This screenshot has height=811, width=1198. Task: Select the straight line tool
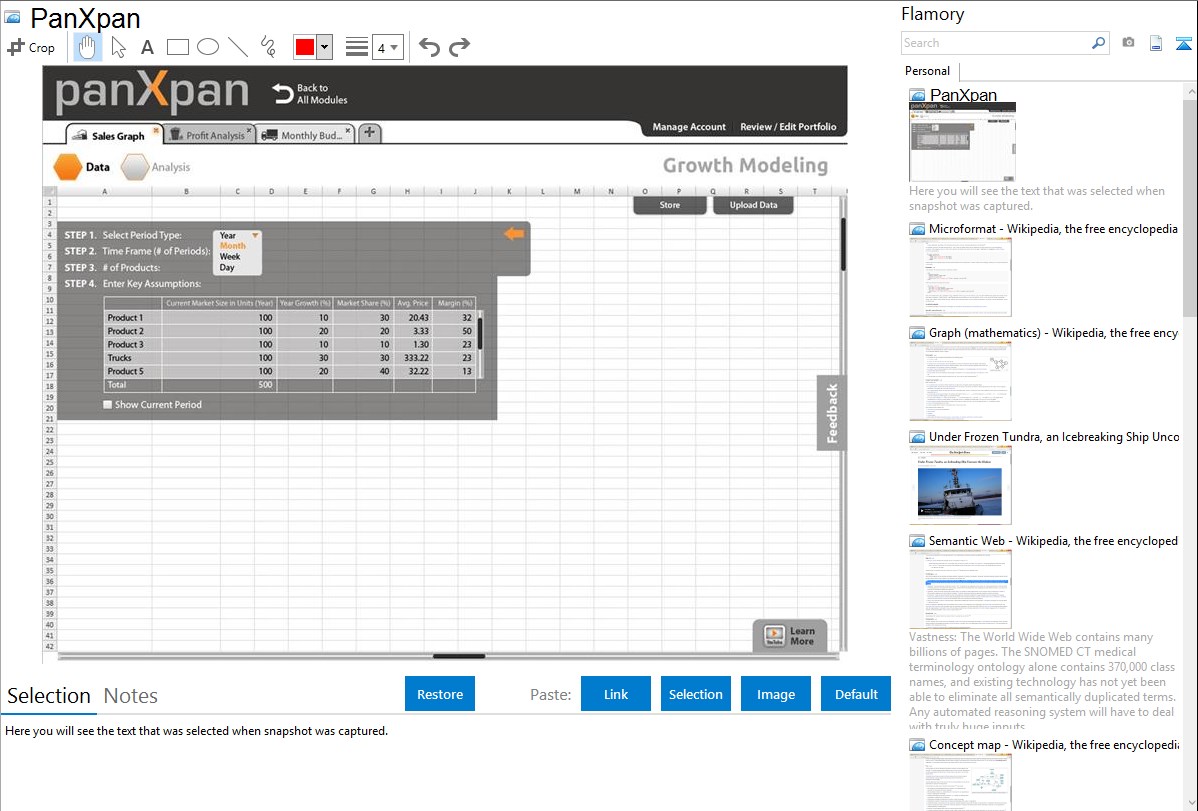coord(238,47)
